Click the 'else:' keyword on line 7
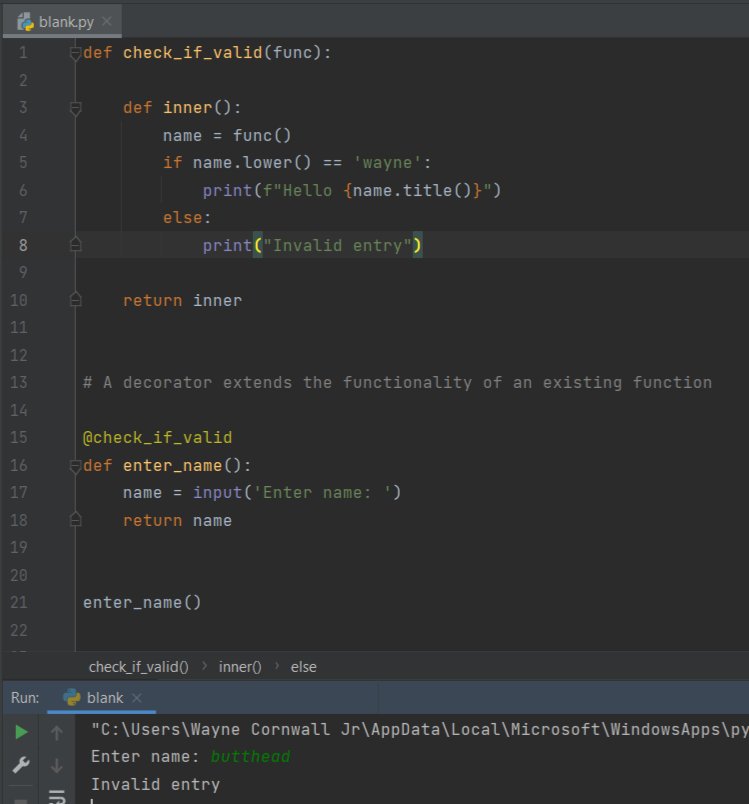749x804 pixels. [187, 217]
